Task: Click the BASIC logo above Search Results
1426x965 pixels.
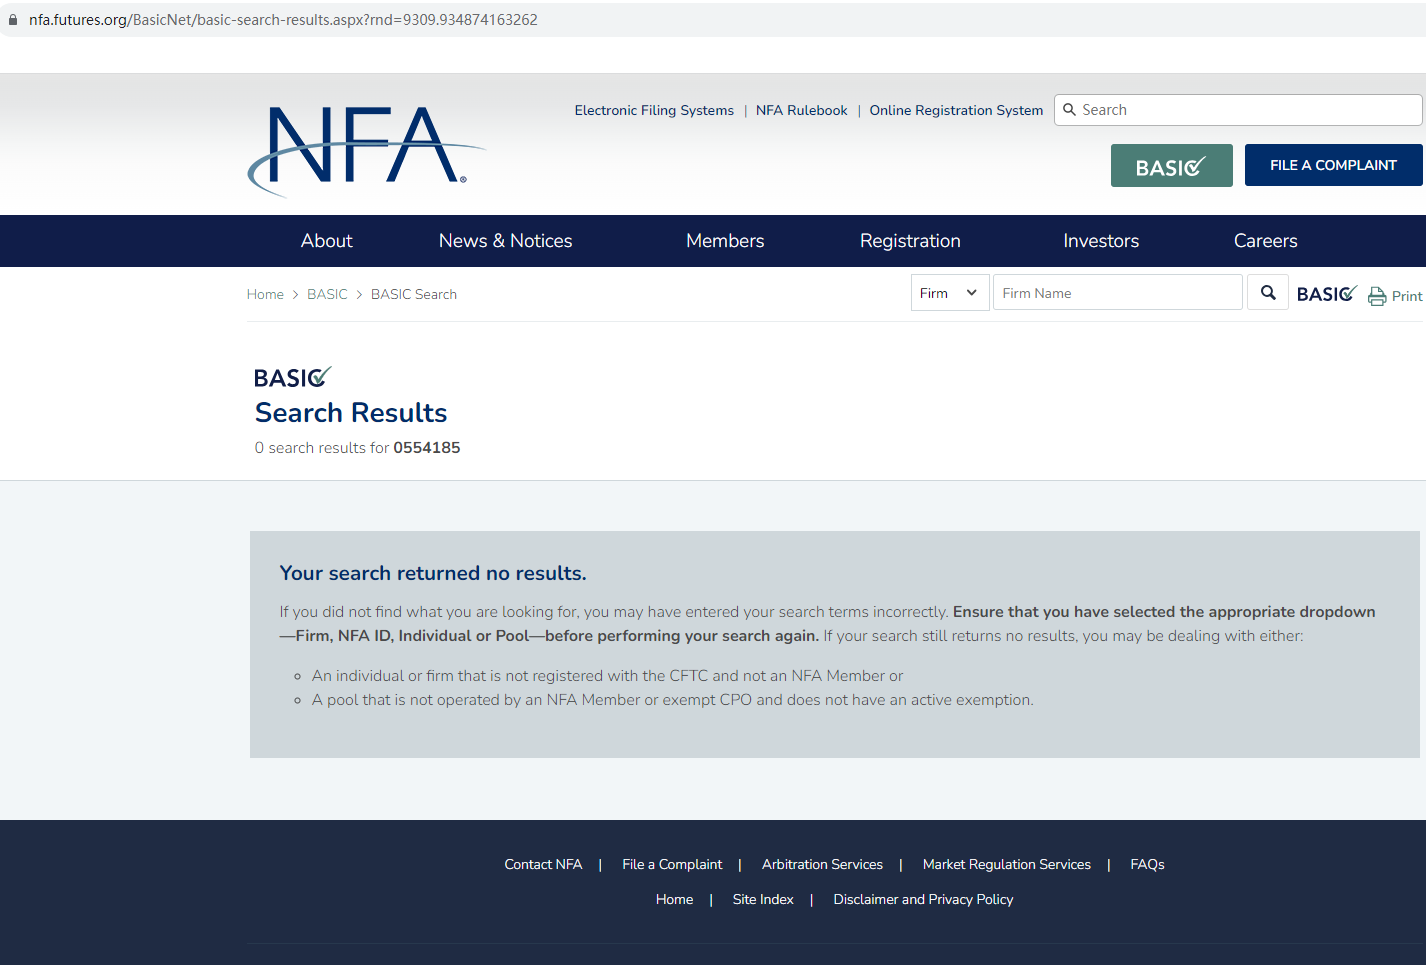Action: click(x=292, y=377)
